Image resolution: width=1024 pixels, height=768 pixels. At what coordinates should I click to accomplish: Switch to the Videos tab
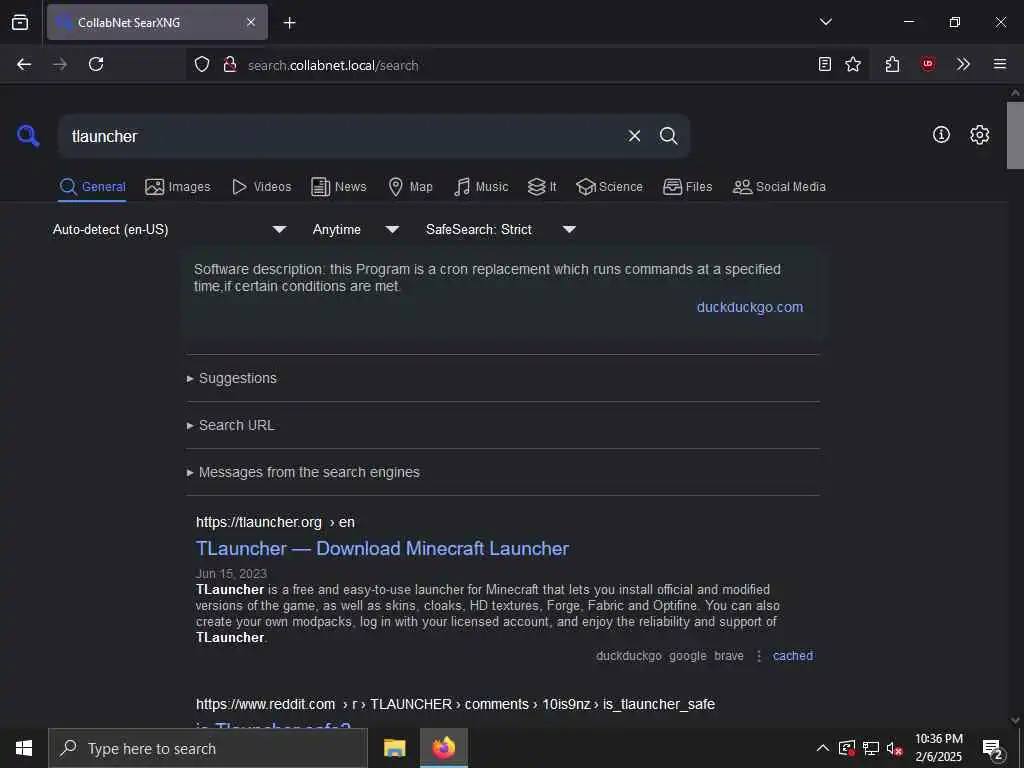click(x=261, y=187)
